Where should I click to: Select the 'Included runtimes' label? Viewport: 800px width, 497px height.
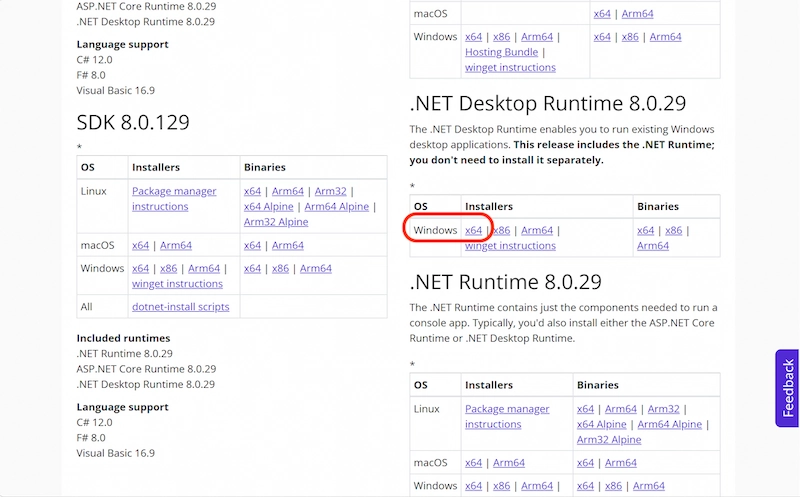coord(123,338)
